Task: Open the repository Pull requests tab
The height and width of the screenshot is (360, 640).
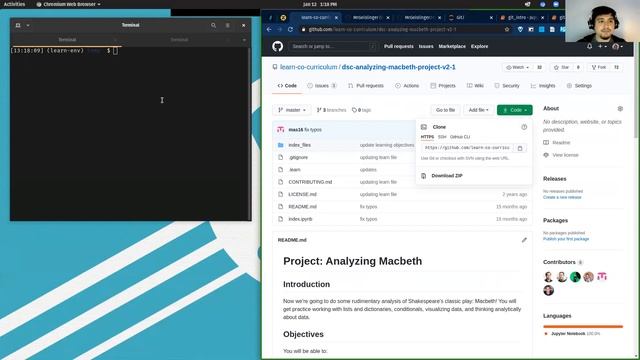Action: [366, 86]
